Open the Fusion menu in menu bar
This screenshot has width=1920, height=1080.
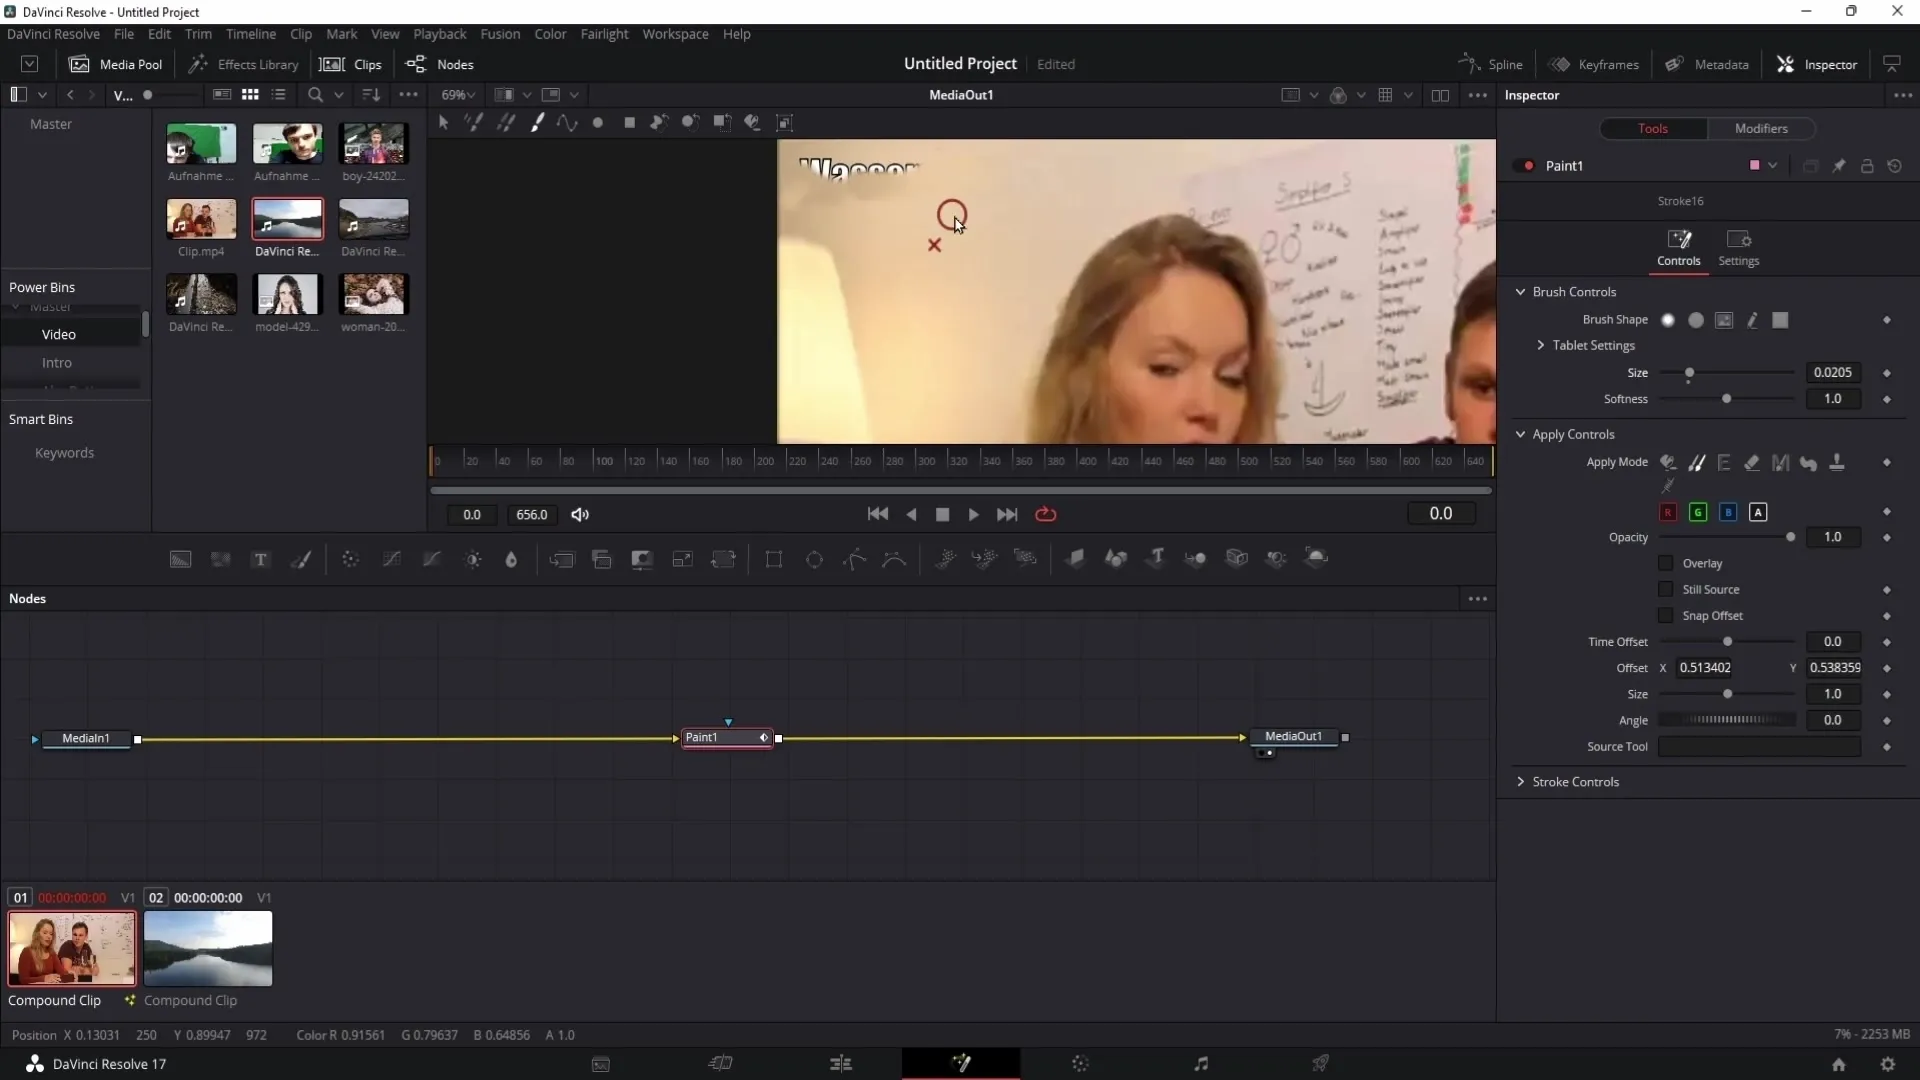[x=498, y=33]
